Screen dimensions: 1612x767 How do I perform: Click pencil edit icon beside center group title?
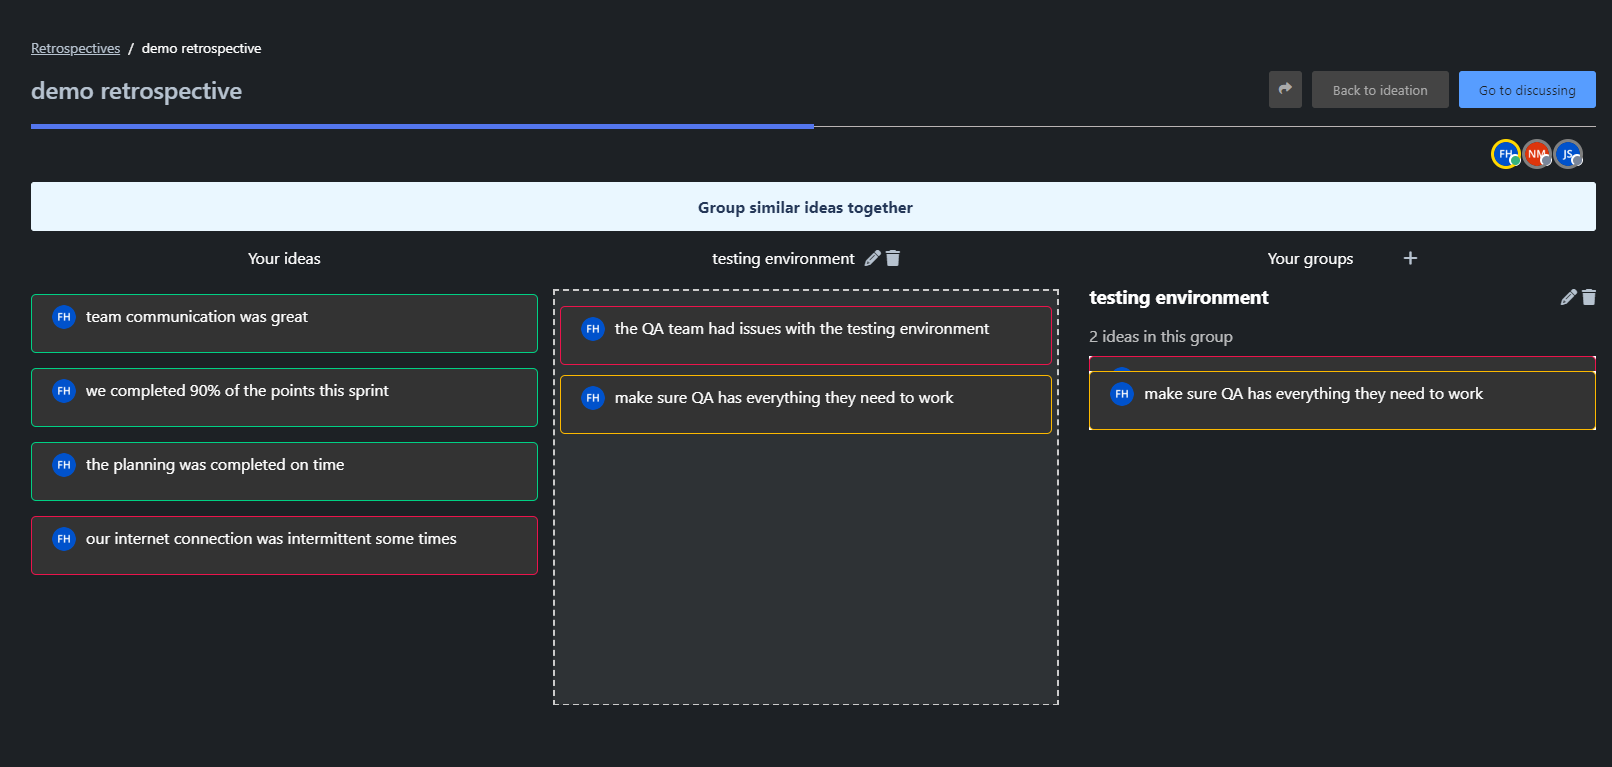[872, 258]
